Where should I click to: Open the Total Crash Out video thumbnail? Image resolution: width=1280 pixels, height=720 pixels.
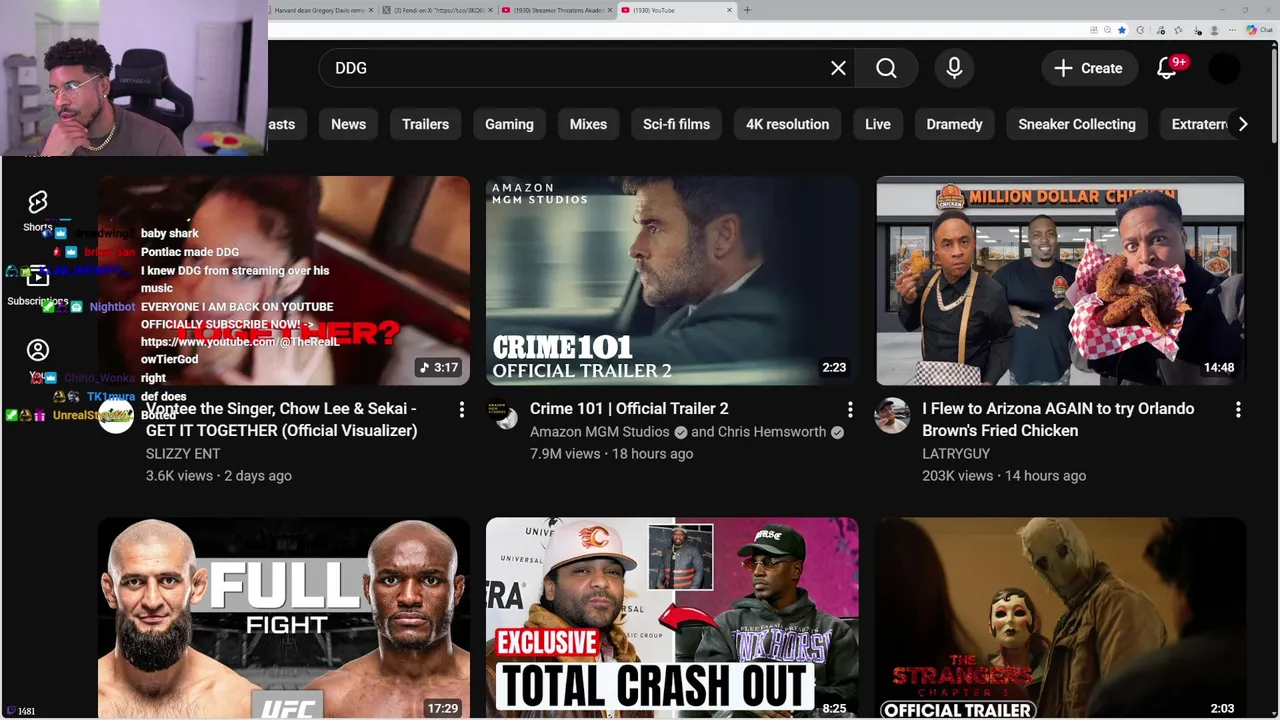tap(672, 618)
